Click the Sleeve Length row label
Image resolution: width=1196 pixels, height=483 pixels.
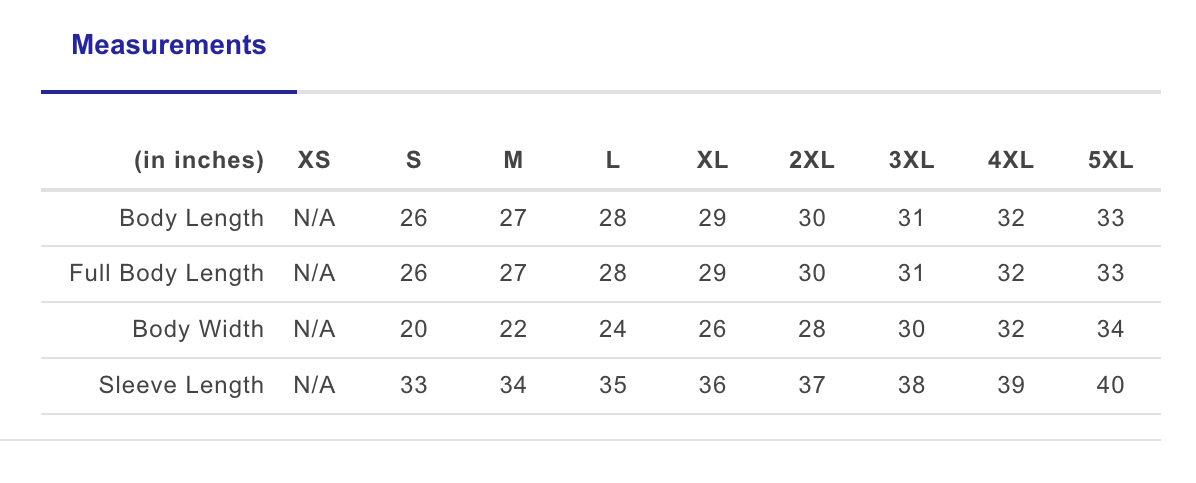click(181, 386)
